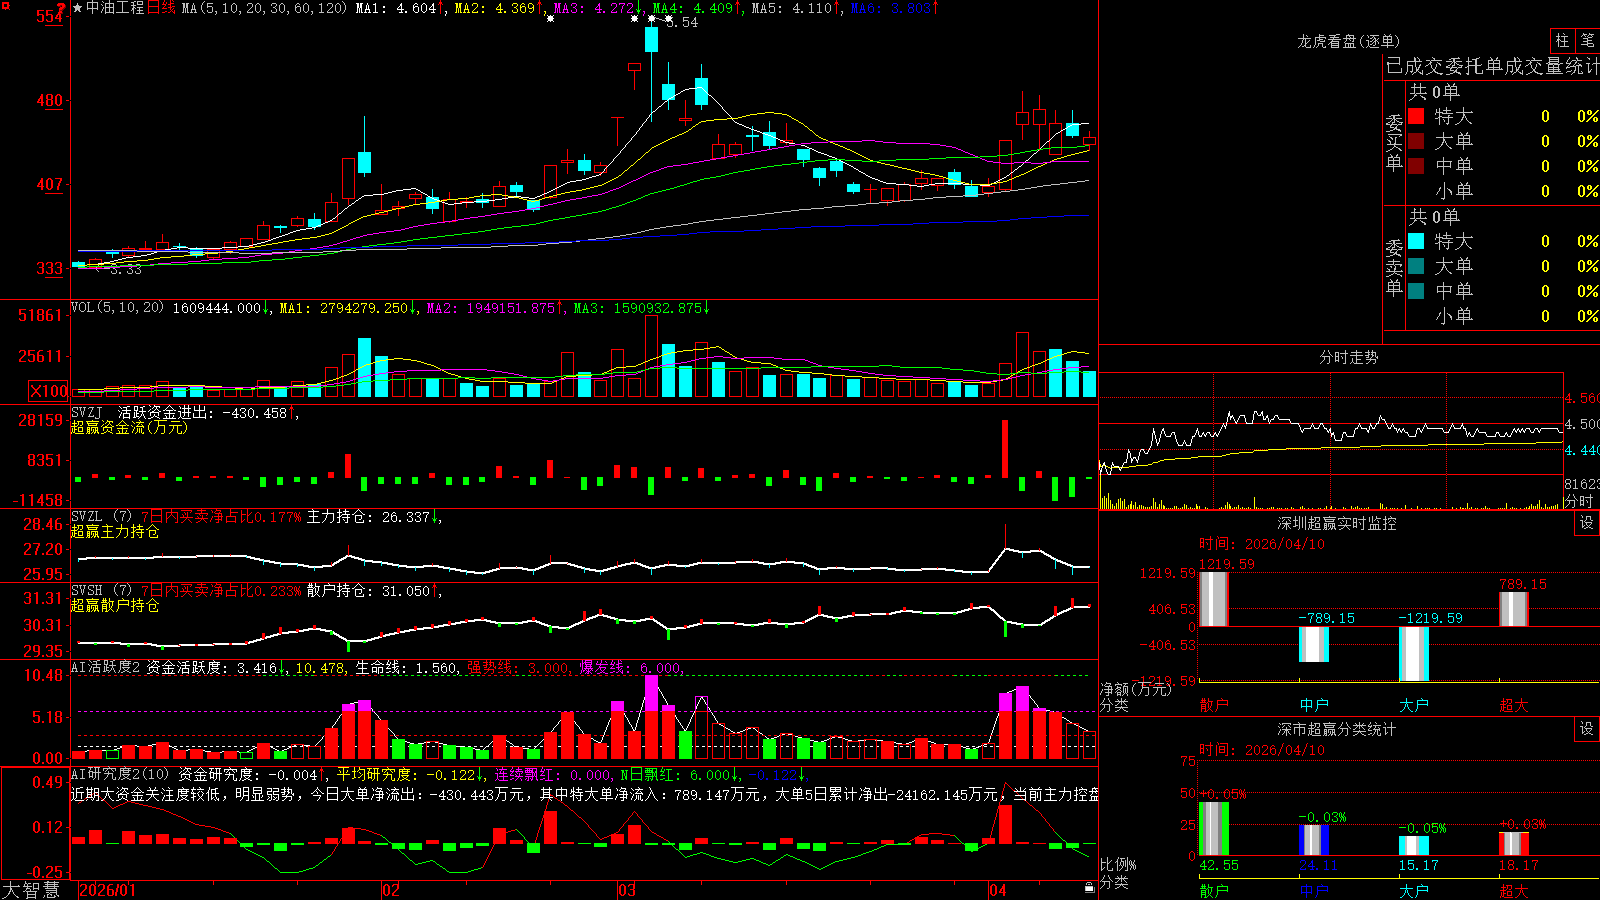Screen dimensions: 1600x900
Task: Click the 超赢主力持仓 label
Action: [115, 532]
